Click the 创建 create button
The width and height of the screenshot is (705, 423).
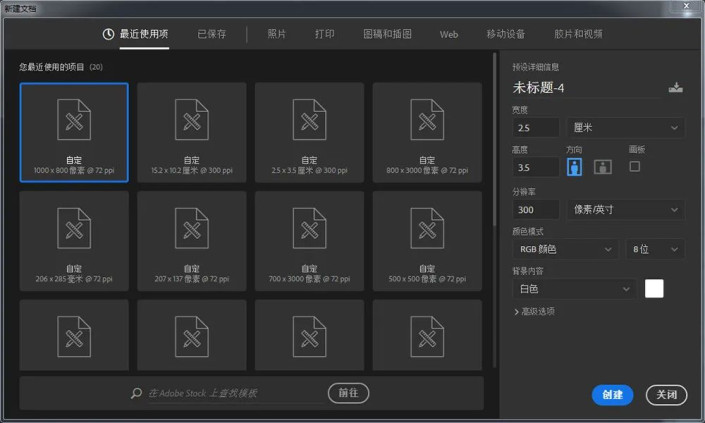(612, 395)
